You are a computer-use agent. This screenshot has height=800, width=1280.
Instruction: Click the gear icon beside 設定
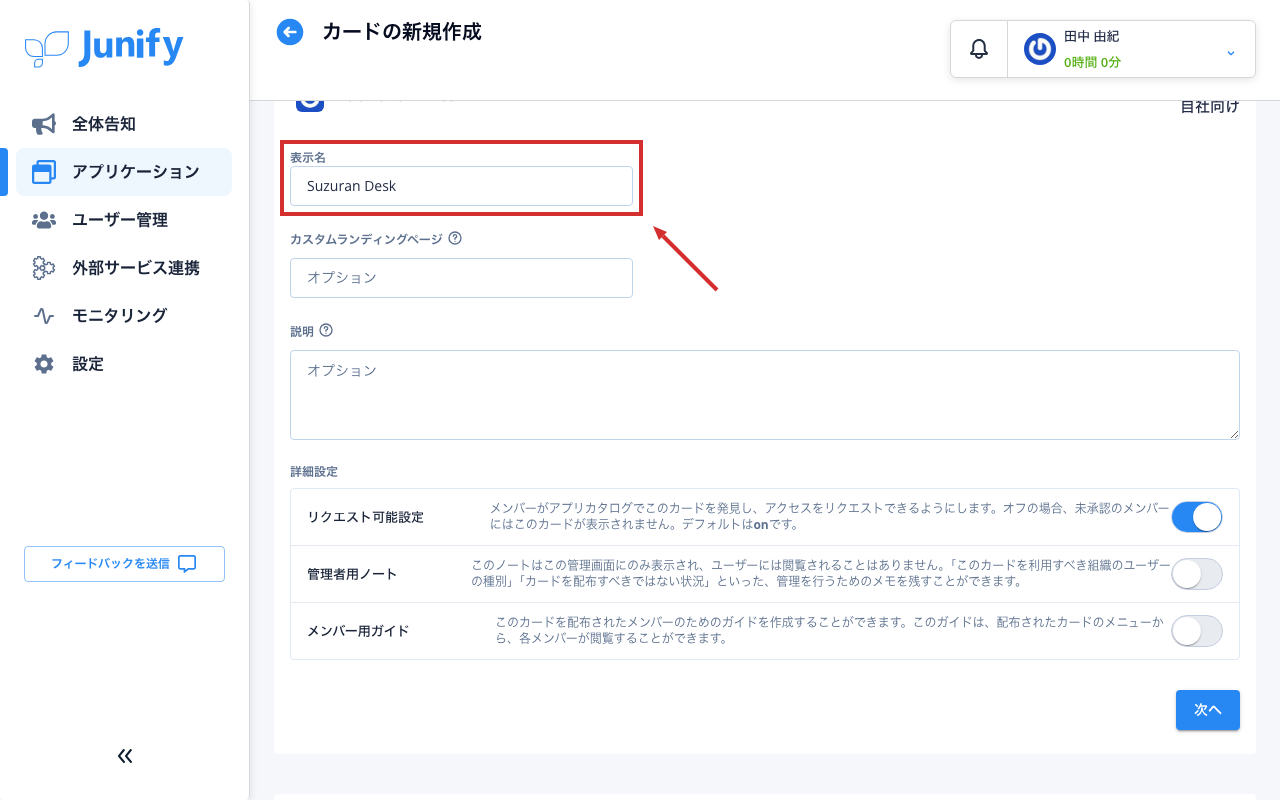click(44, 364)
